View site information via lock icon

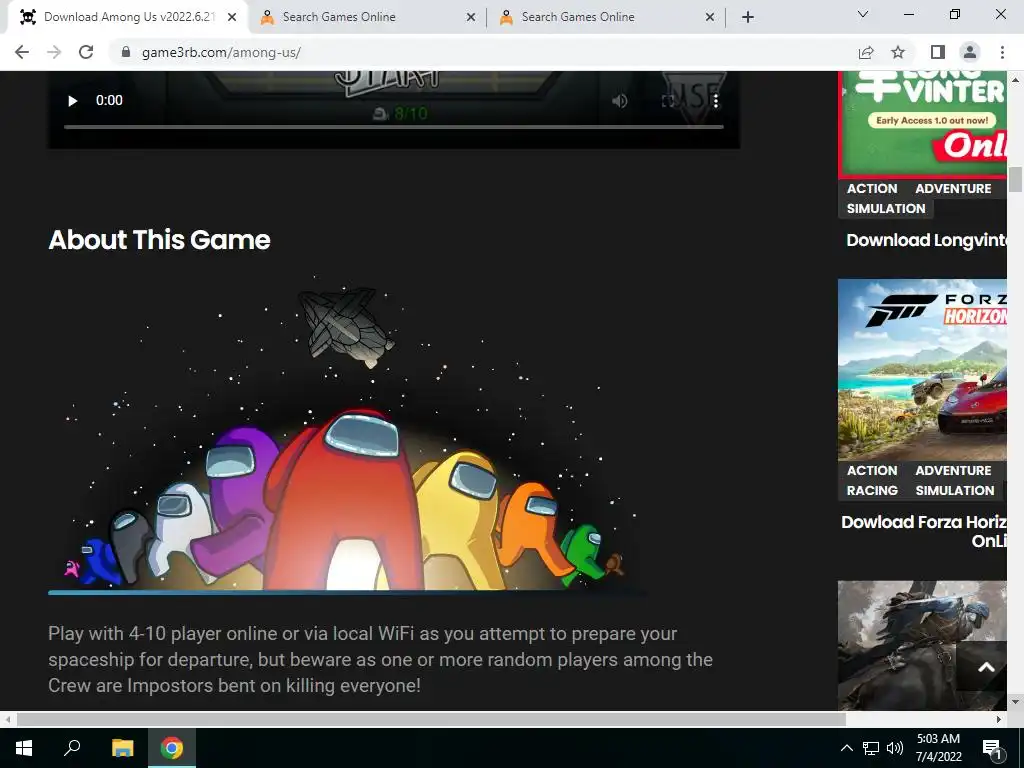(x=126, y=52)
